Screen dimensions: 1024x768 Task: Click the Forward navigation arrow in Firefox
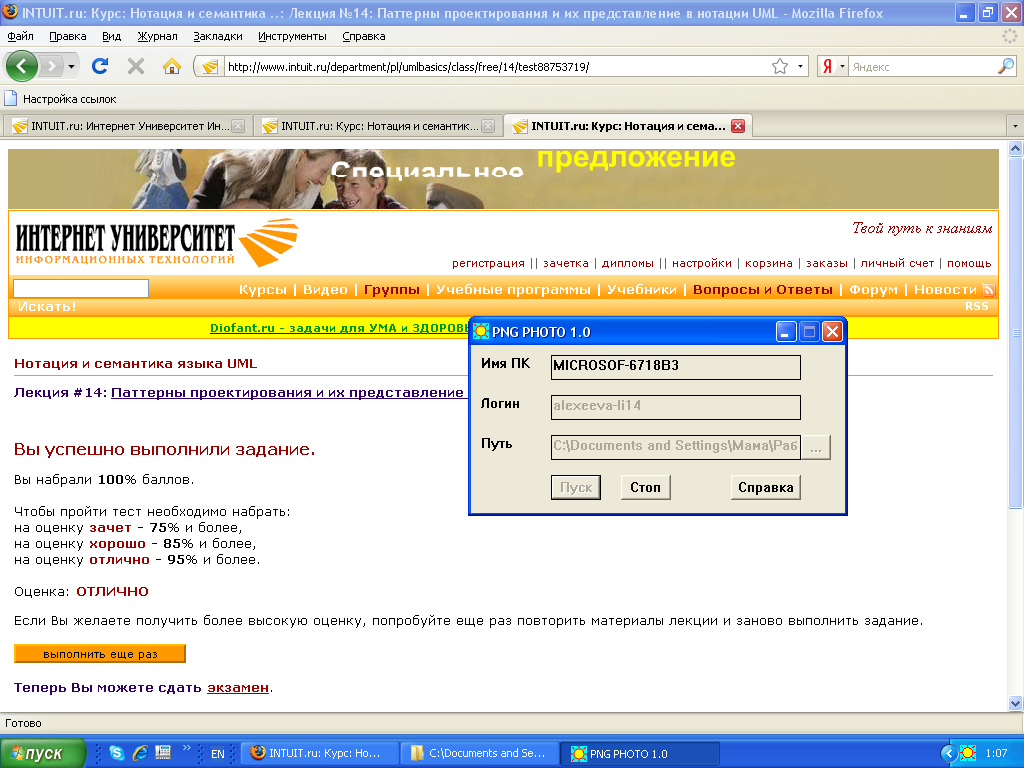tap(51, 66)
